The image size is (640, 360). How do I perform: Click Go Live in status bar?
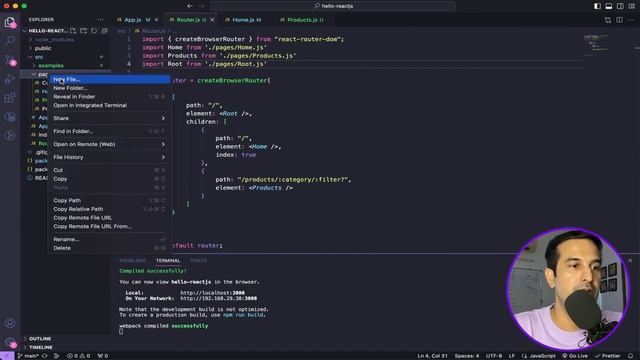click(x=574, y=356)
